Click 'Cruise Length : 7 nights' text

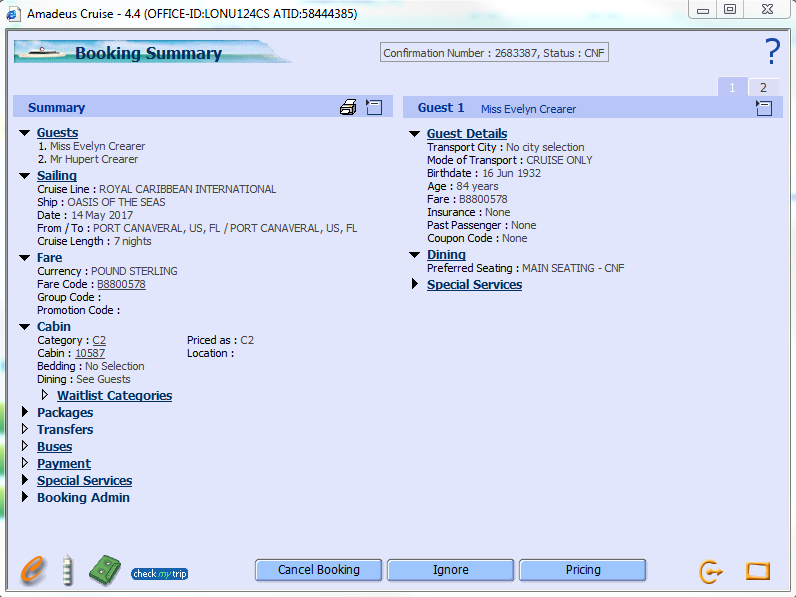coord(94,241)
